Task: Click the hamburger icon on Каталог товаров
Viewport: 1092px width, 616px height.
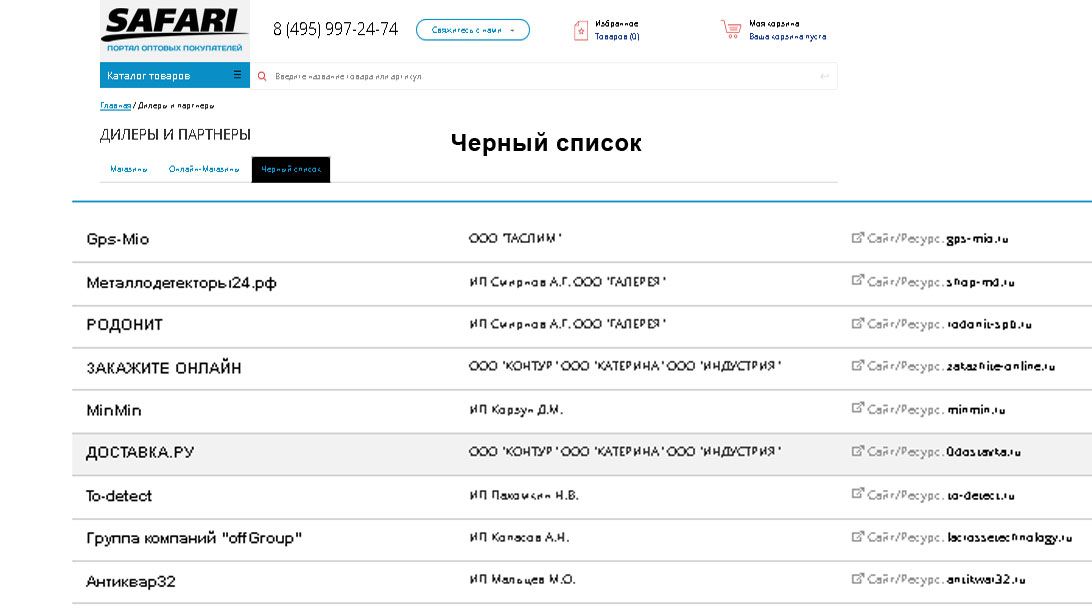Action: pos(235,74)
